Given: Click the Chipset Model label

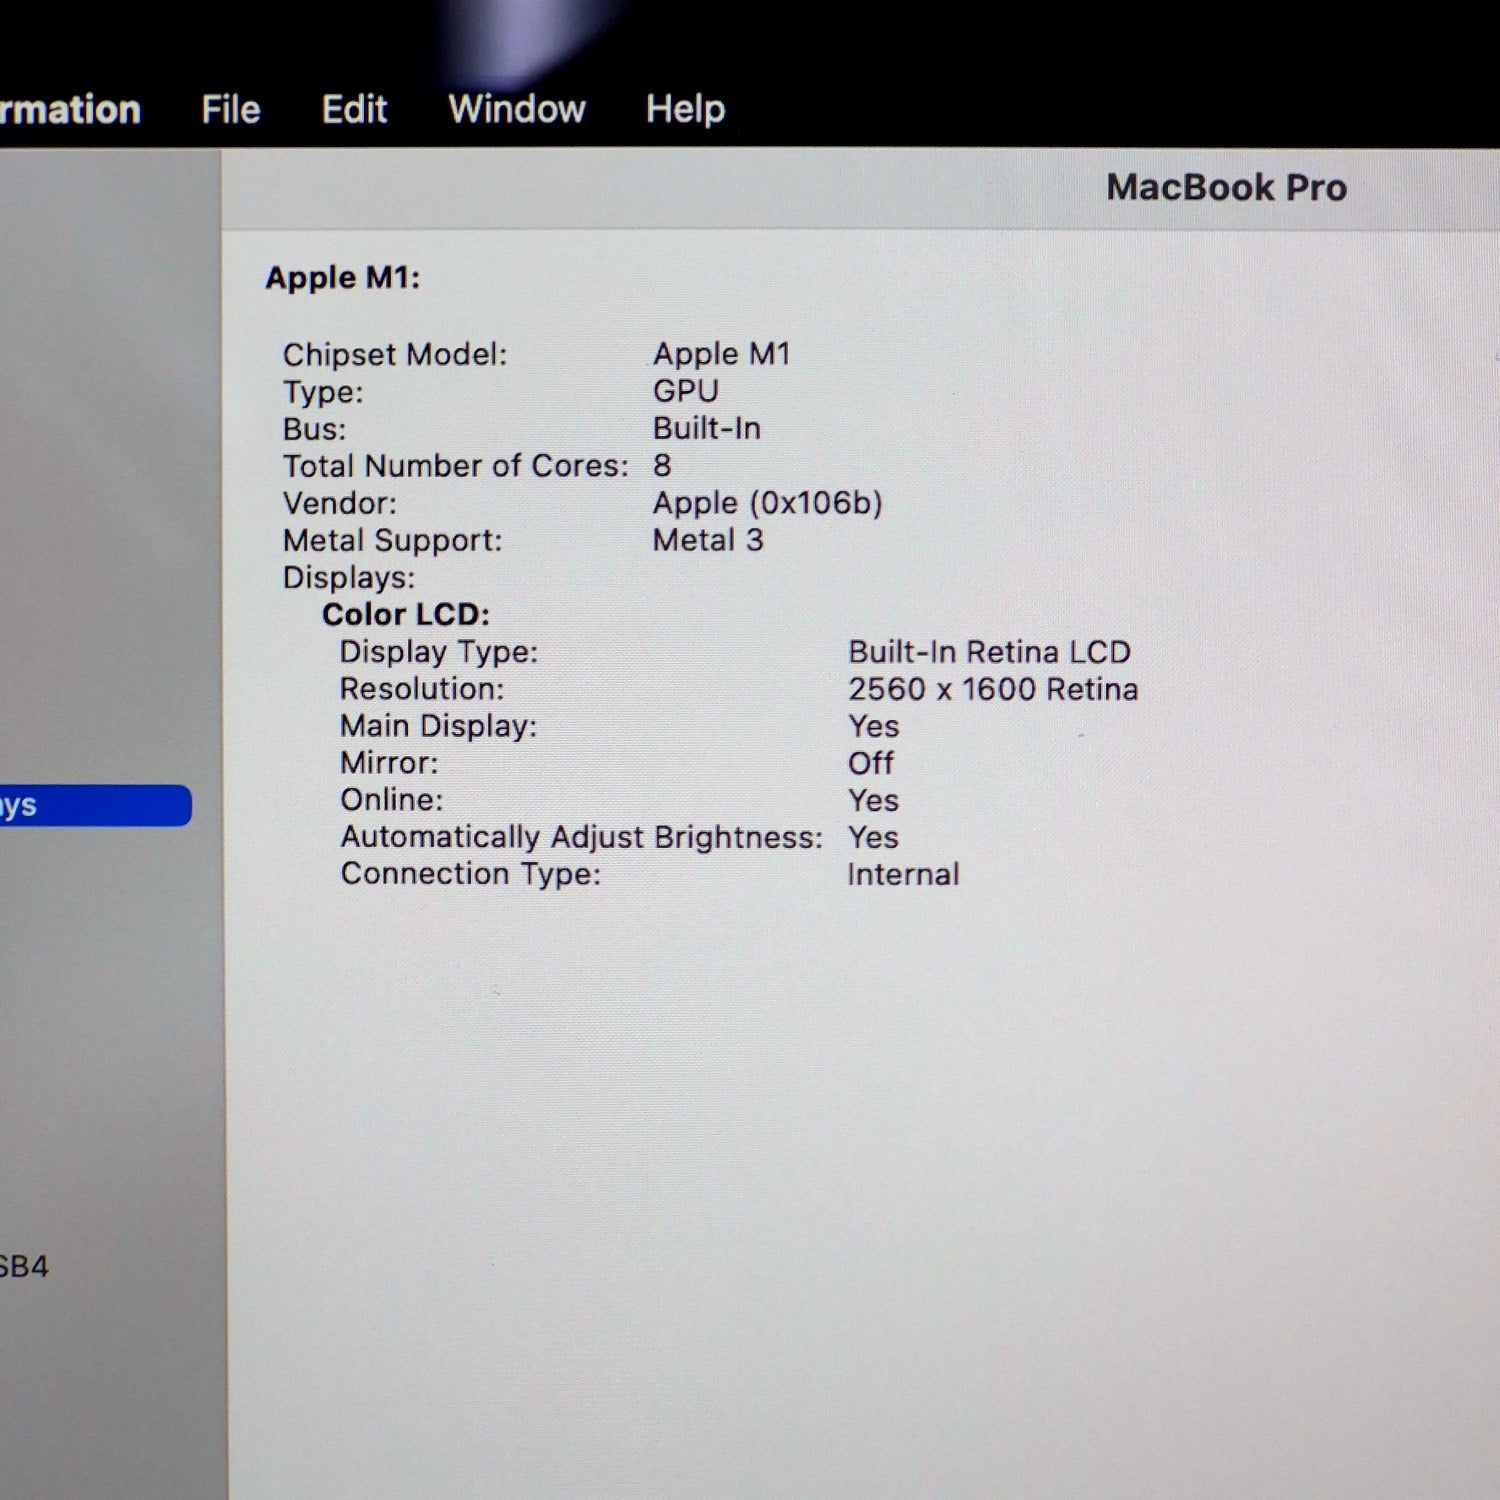Looking at the screenshot, I should (394, 355).
